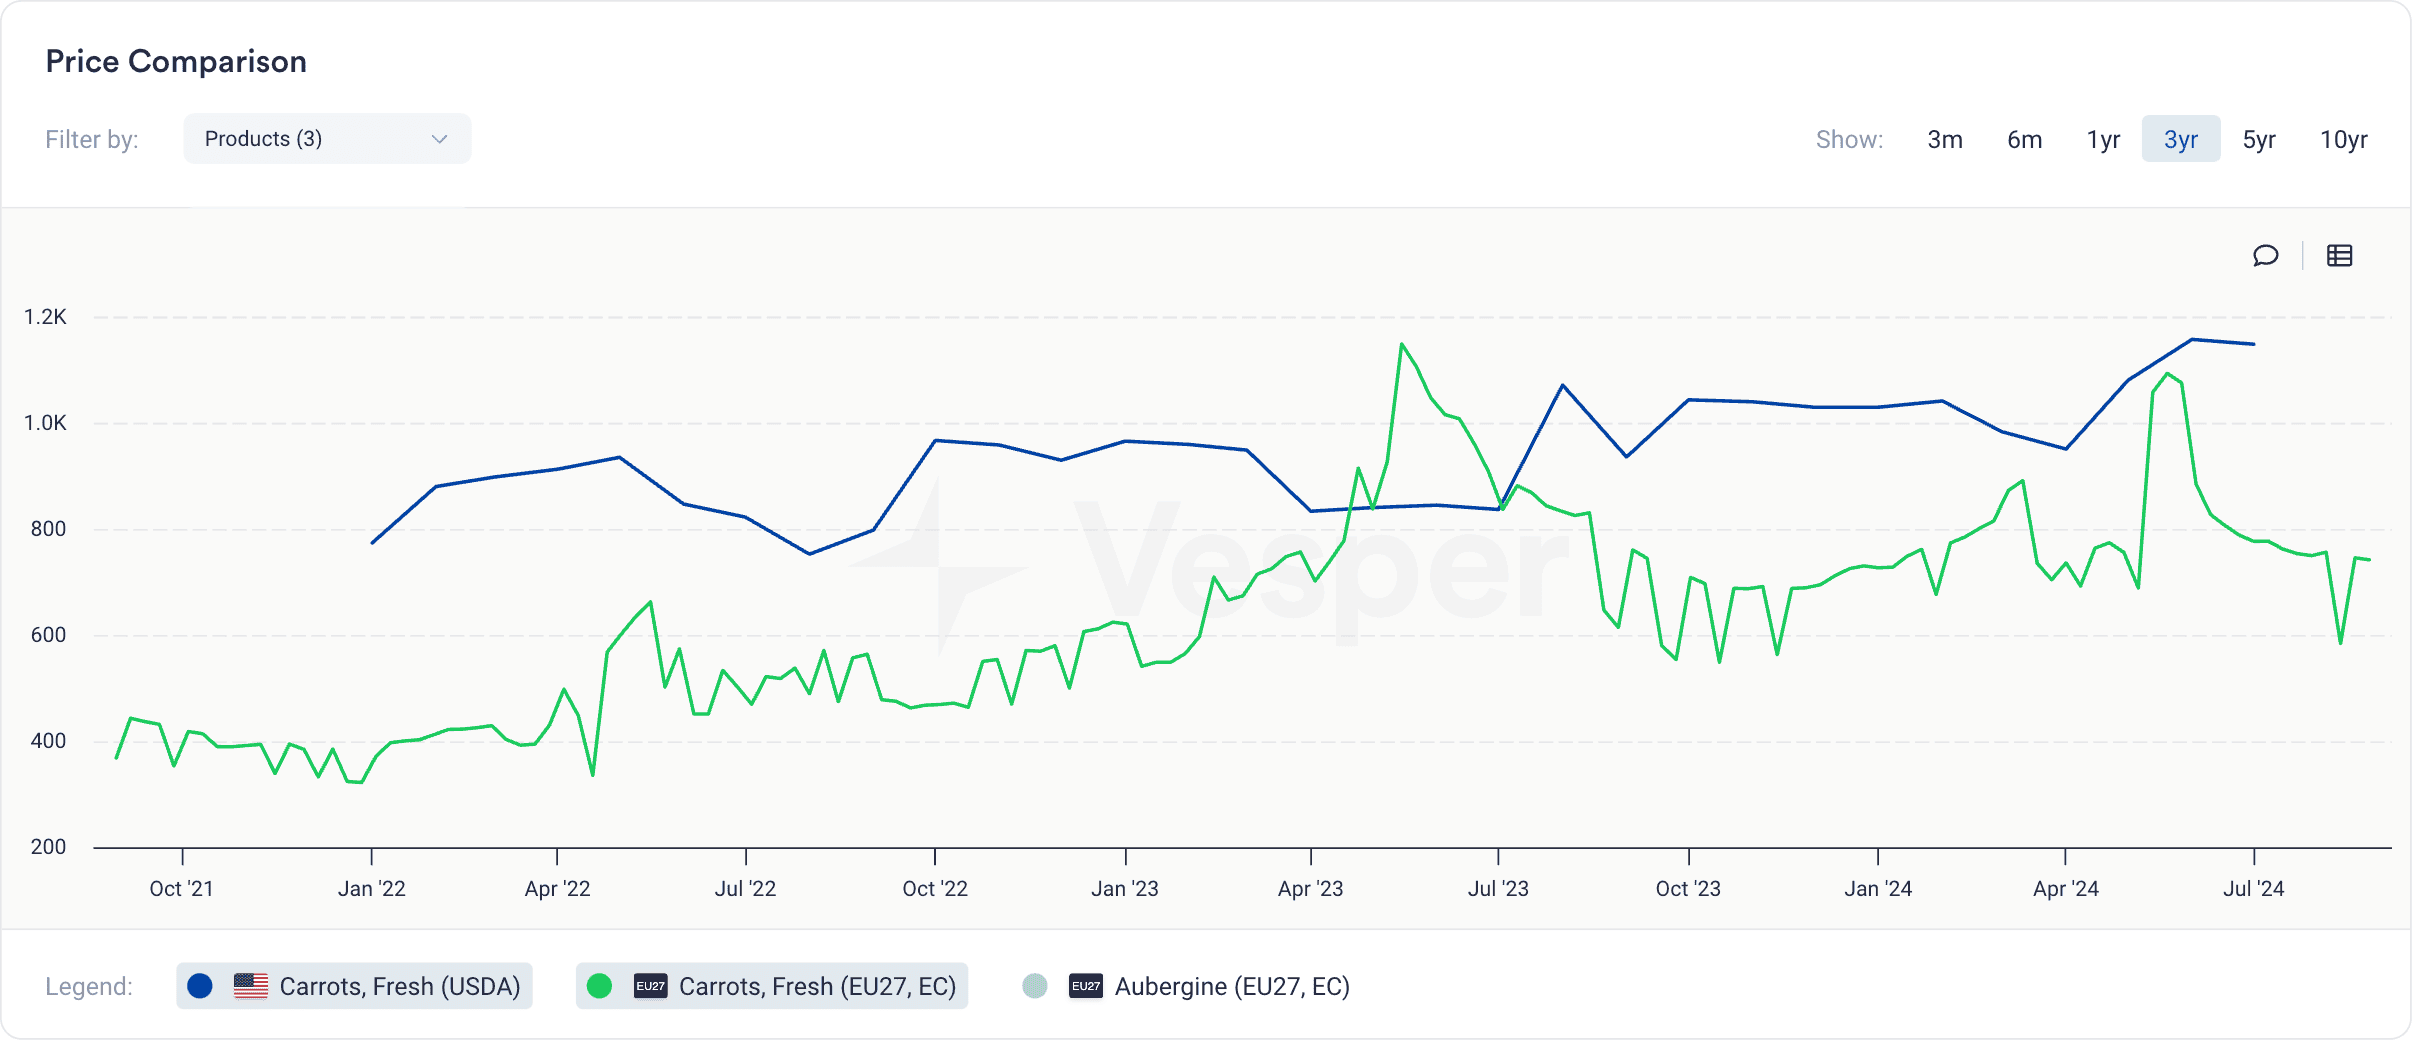Show the 10yr price history
The width and height of the screenshot is (2412, 1040).
(x=2343, y=139)
